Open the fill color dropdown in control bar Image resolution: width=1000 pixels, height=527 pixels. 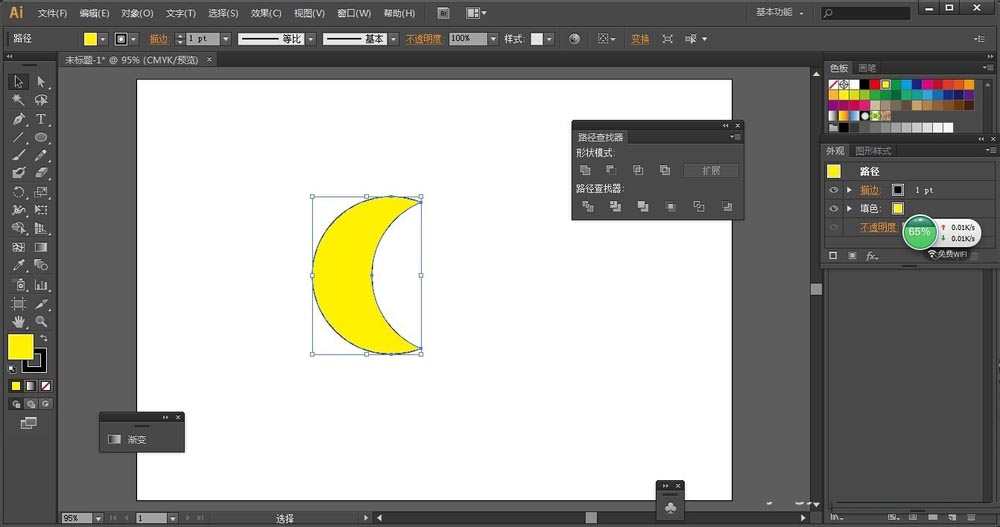tap(103, 40)
